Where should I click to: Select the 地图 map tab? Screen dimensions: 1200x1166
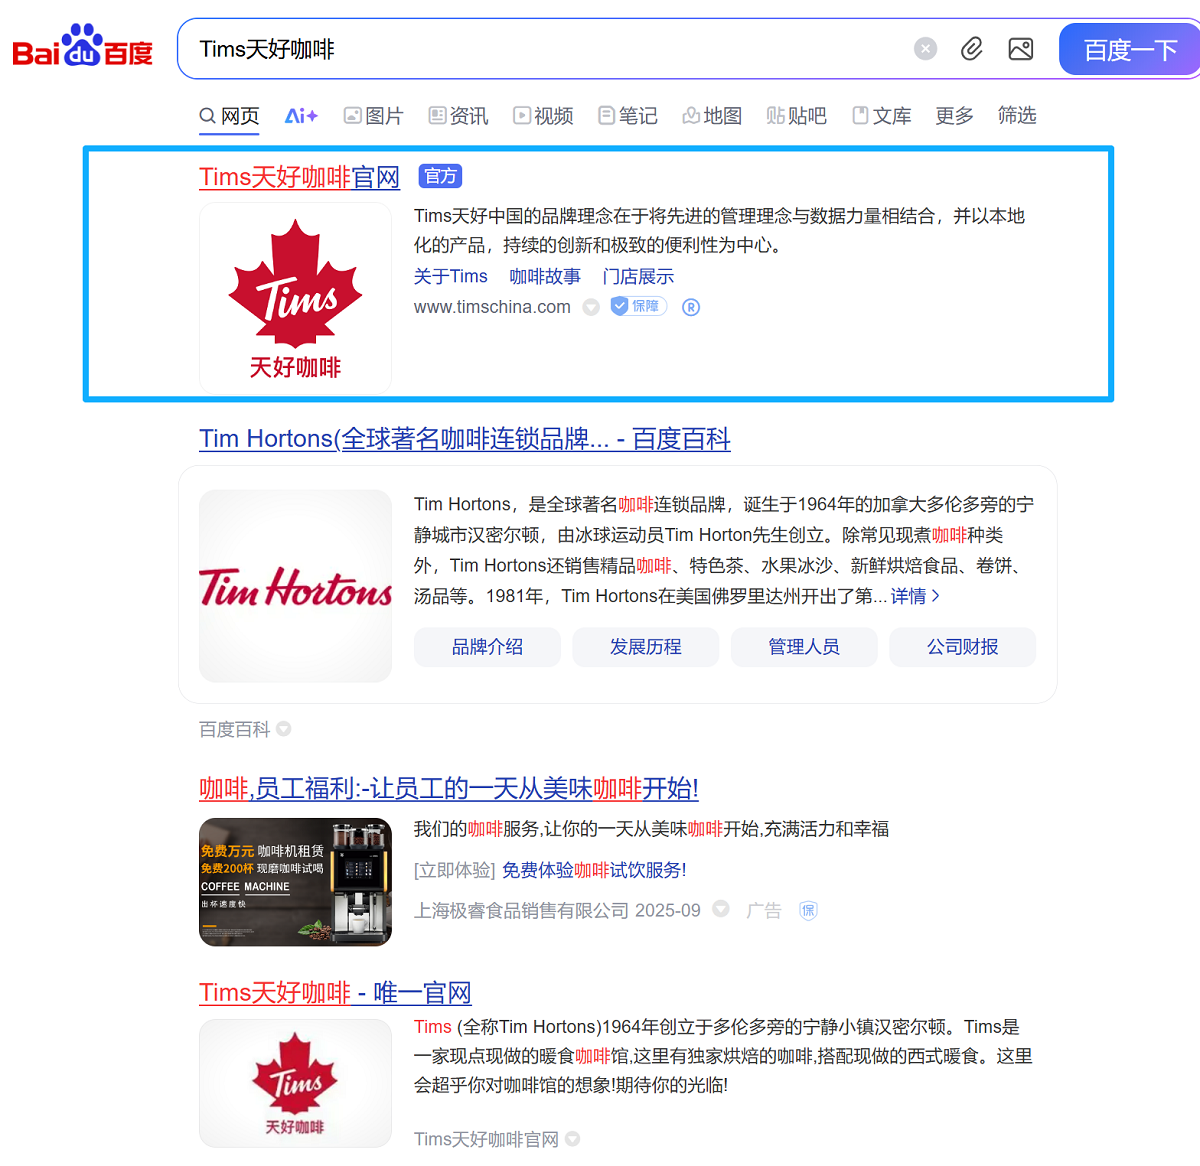[712, 116]
